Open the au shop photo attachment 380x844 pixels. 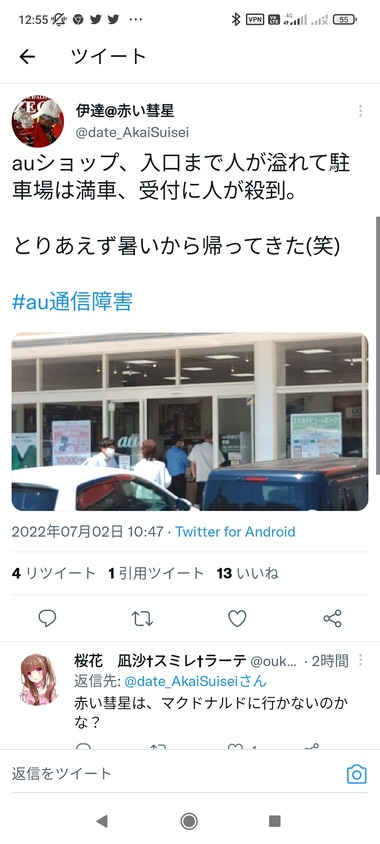point(190,421)
